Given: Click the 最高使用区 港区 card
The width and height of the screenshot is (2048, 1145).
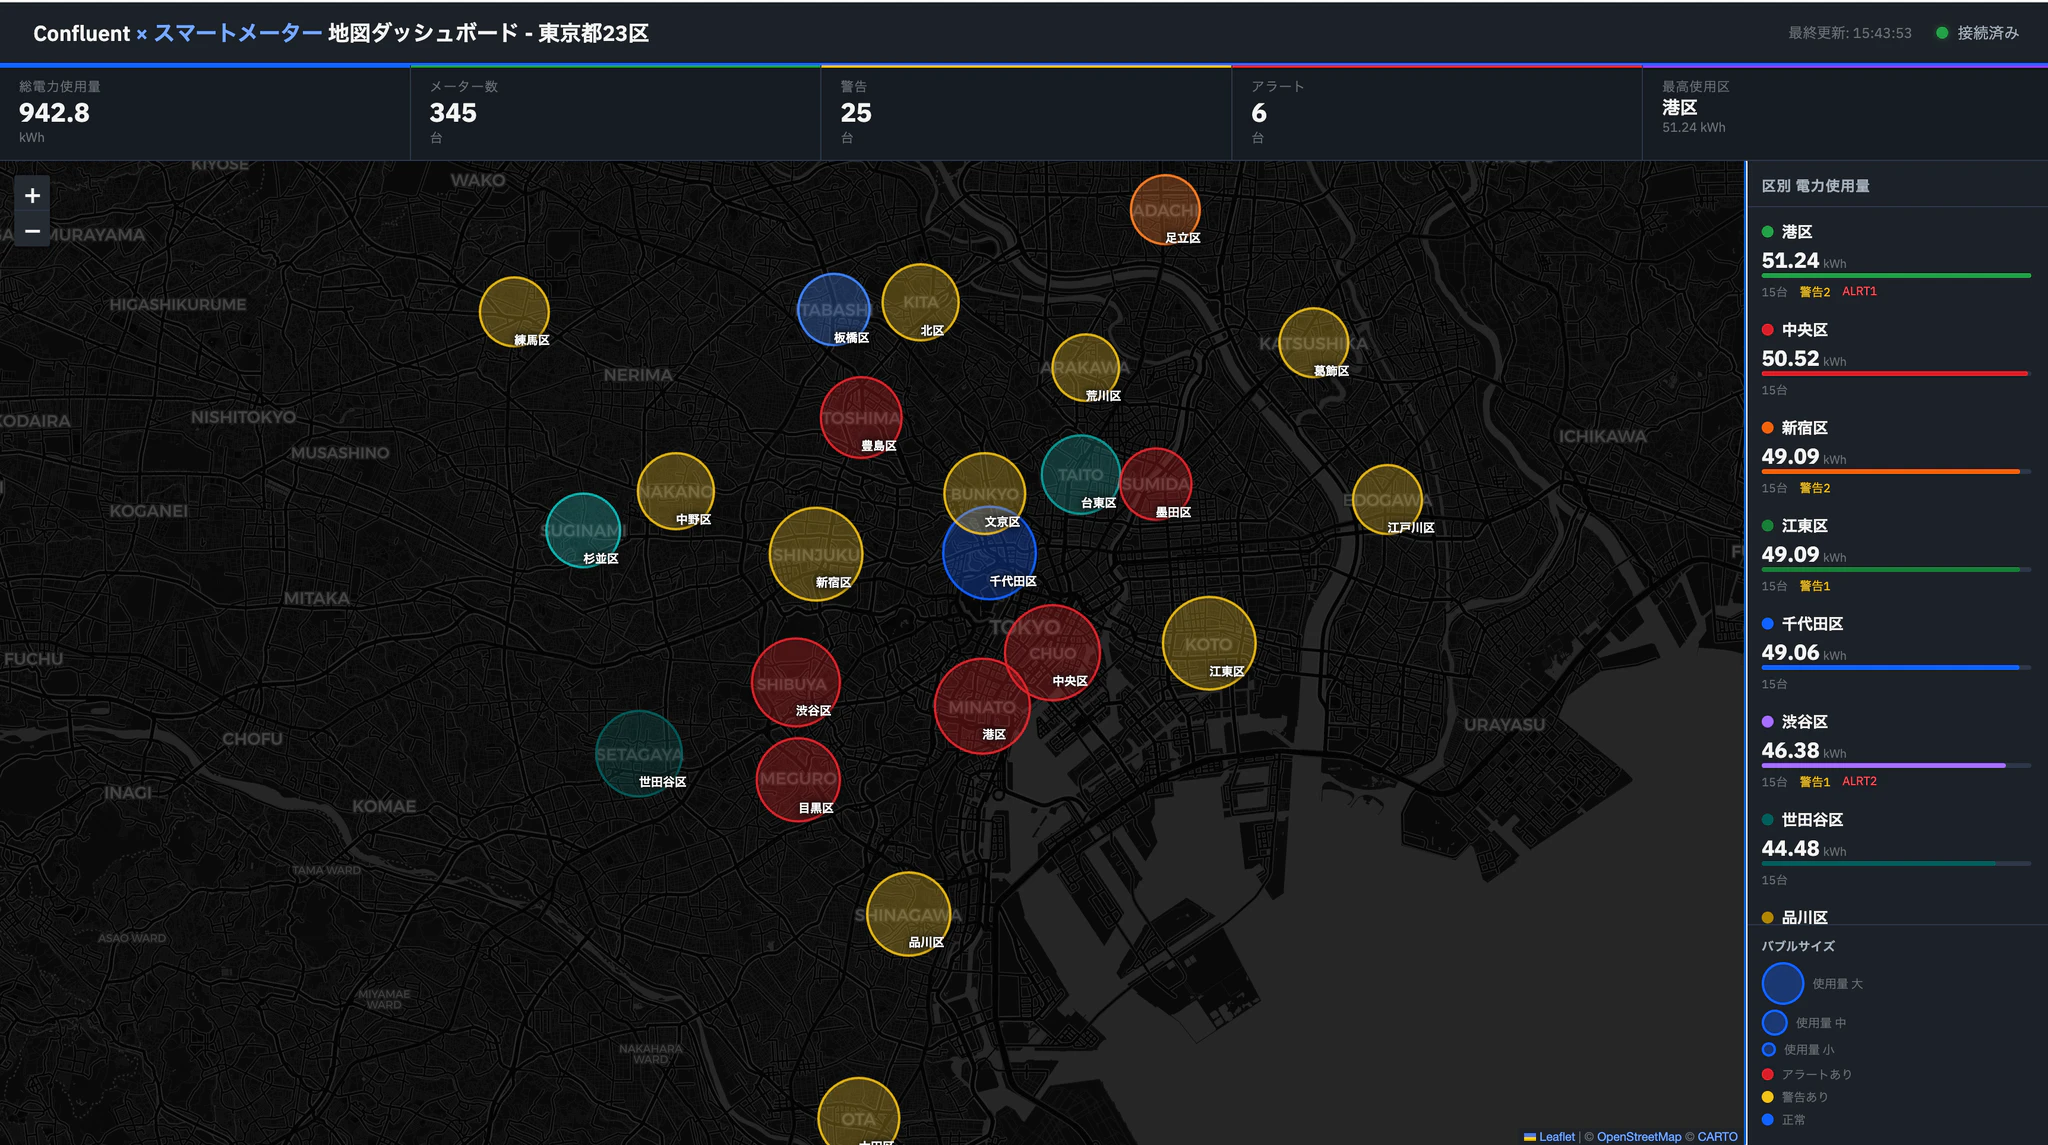Looking at the screenshot, I should click(x=1845, y=112).
